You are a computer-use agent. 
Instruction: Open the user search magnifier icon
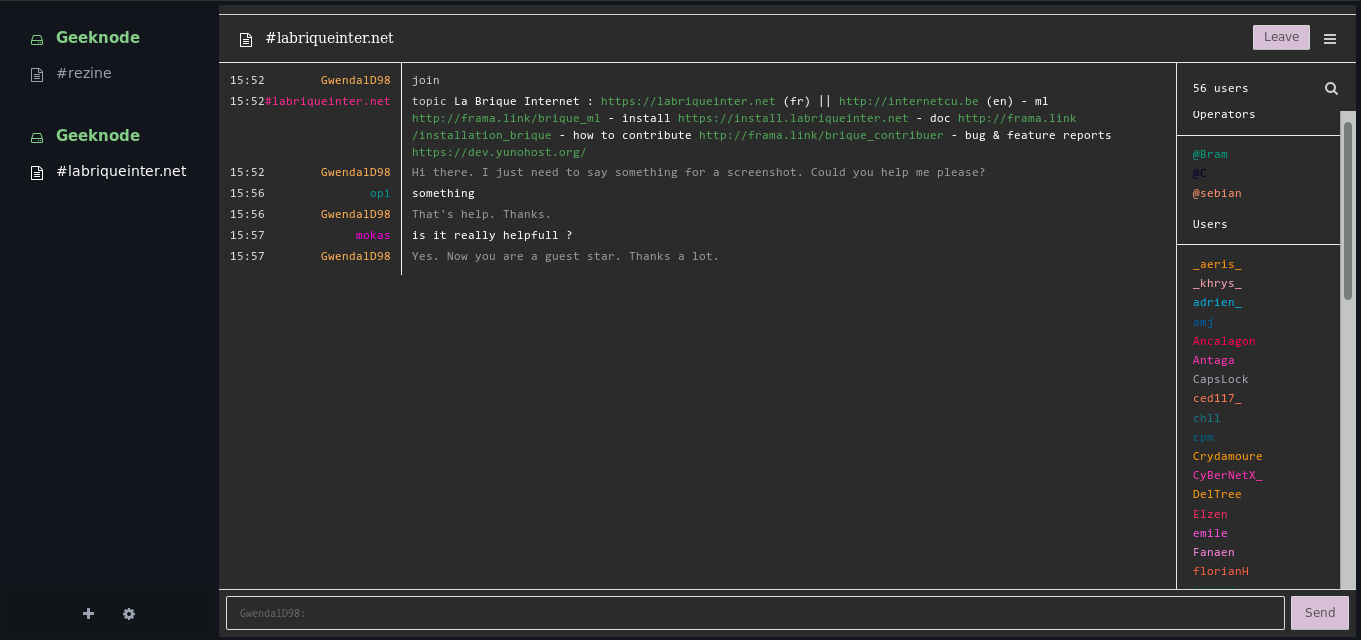tap(1331, 88)
